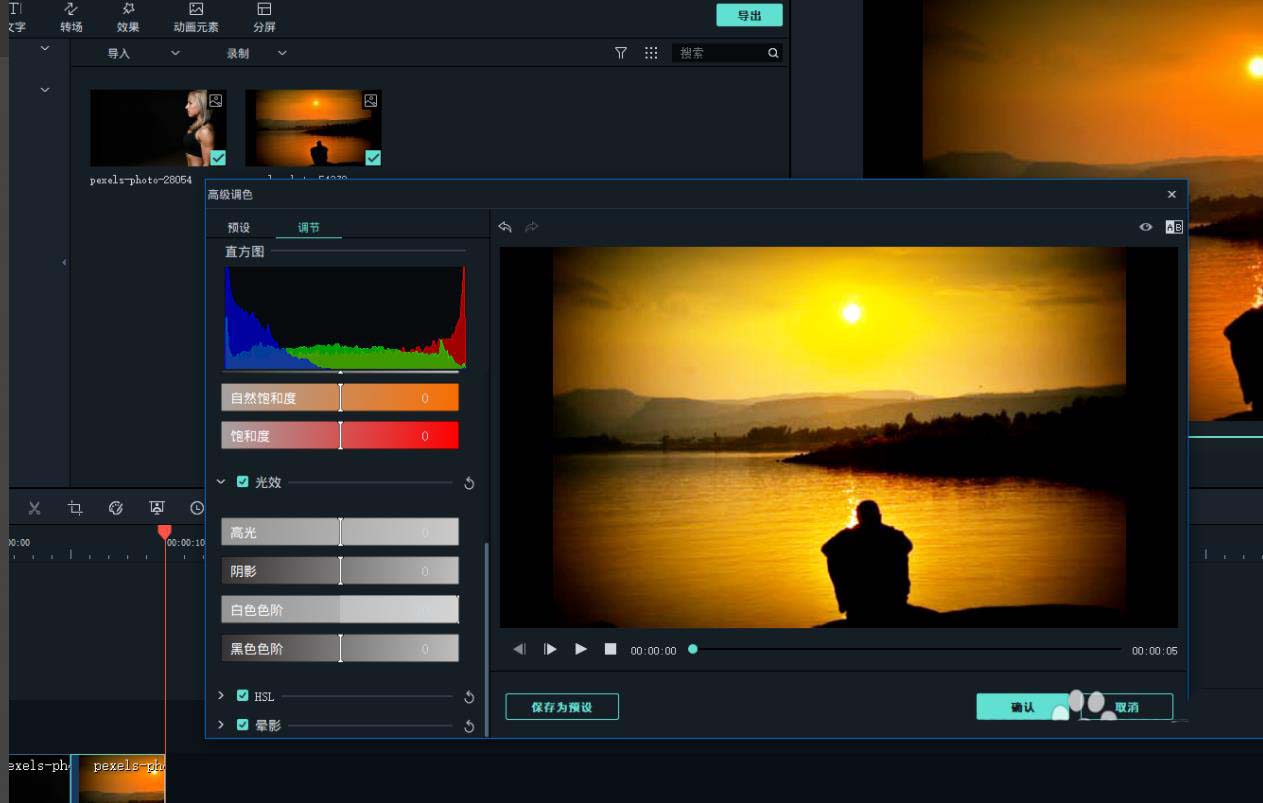Expand the HSL section
Viewport: 1263px width, 803px height.
pos(221,696)
